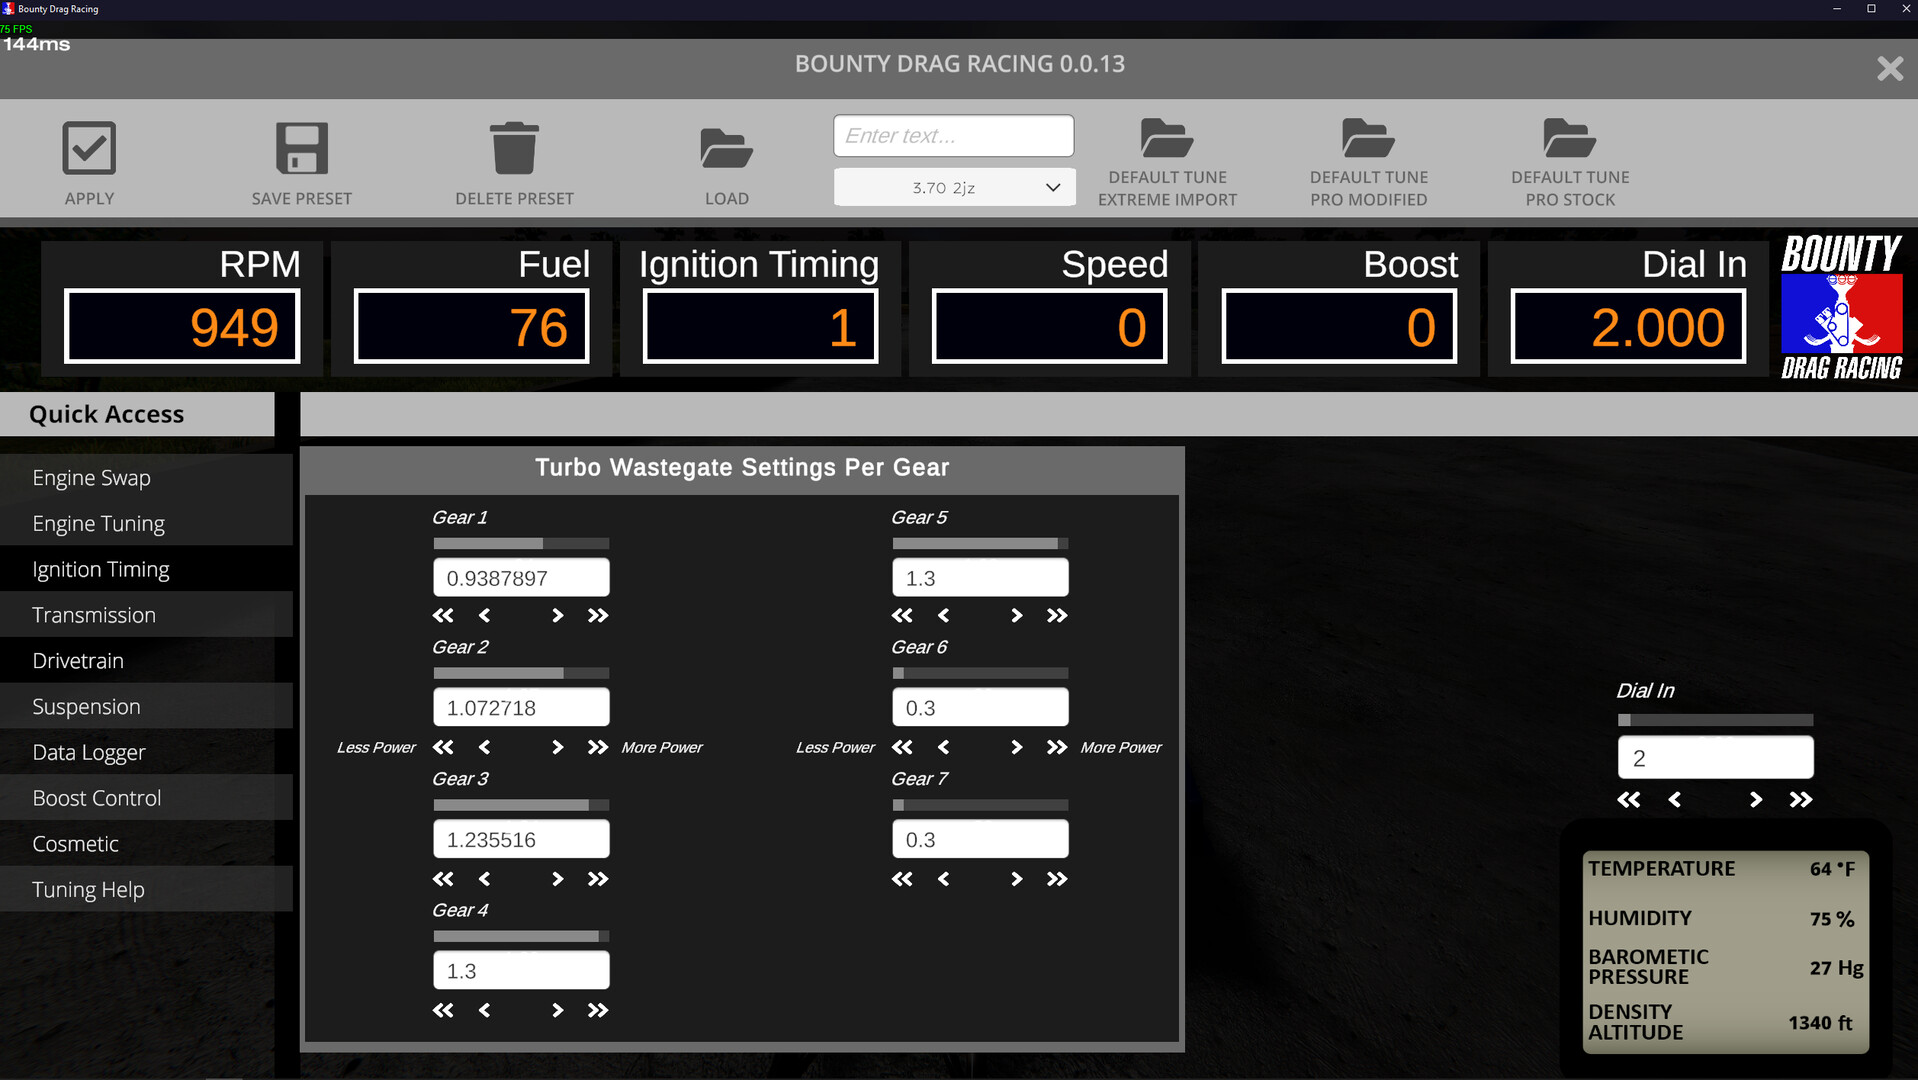The height and width of the screenshot is (1080, 1918).
Task: Open the Load folder icon
Action: pos(727,148)
